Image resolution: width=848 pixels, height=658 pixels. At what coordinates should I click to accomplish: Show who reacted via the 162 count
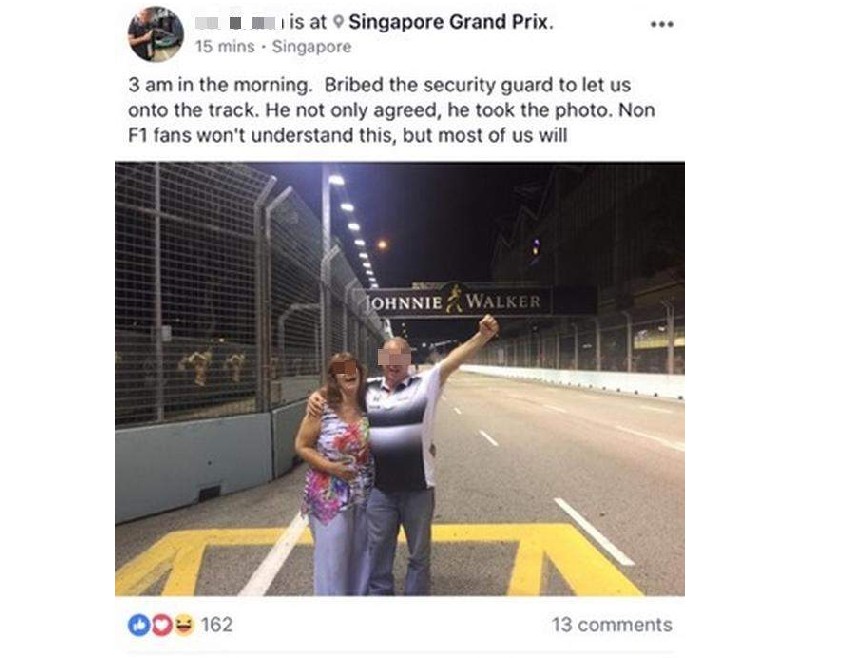pyautogui.click(x=217, y=625)
